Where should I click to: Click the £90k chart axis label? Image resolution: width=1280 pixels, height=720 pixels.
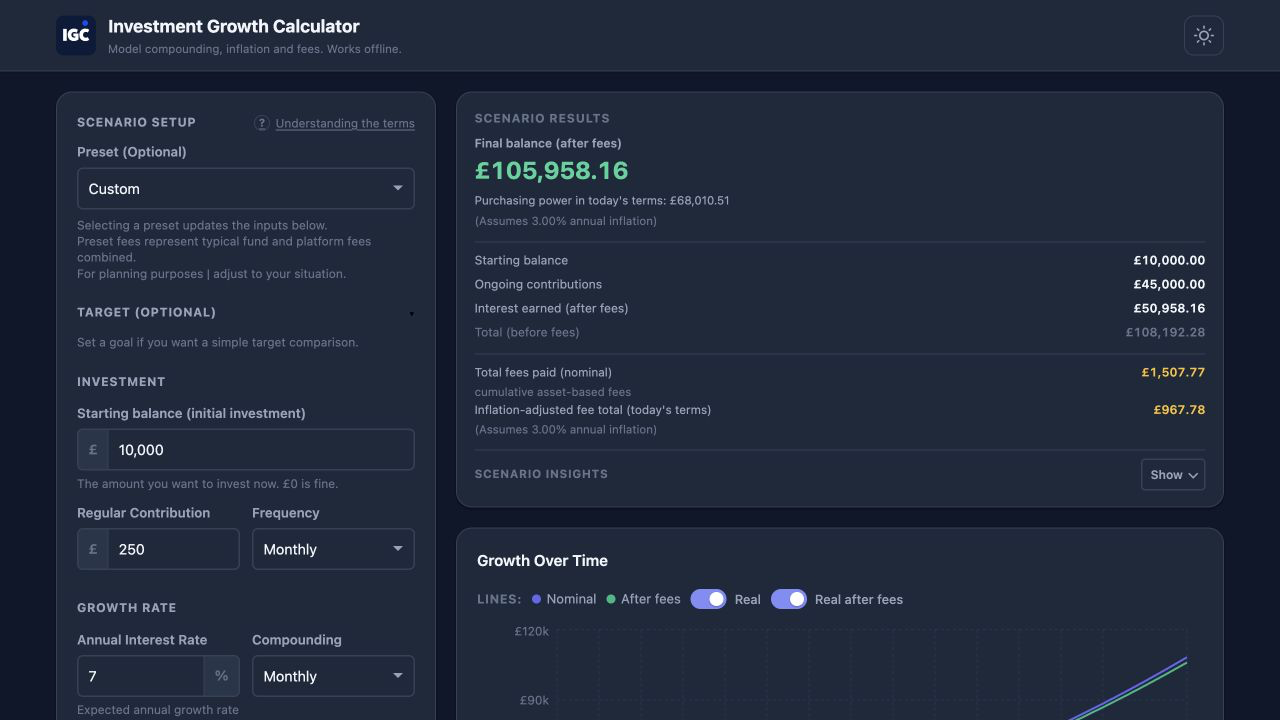click(534, 700)
